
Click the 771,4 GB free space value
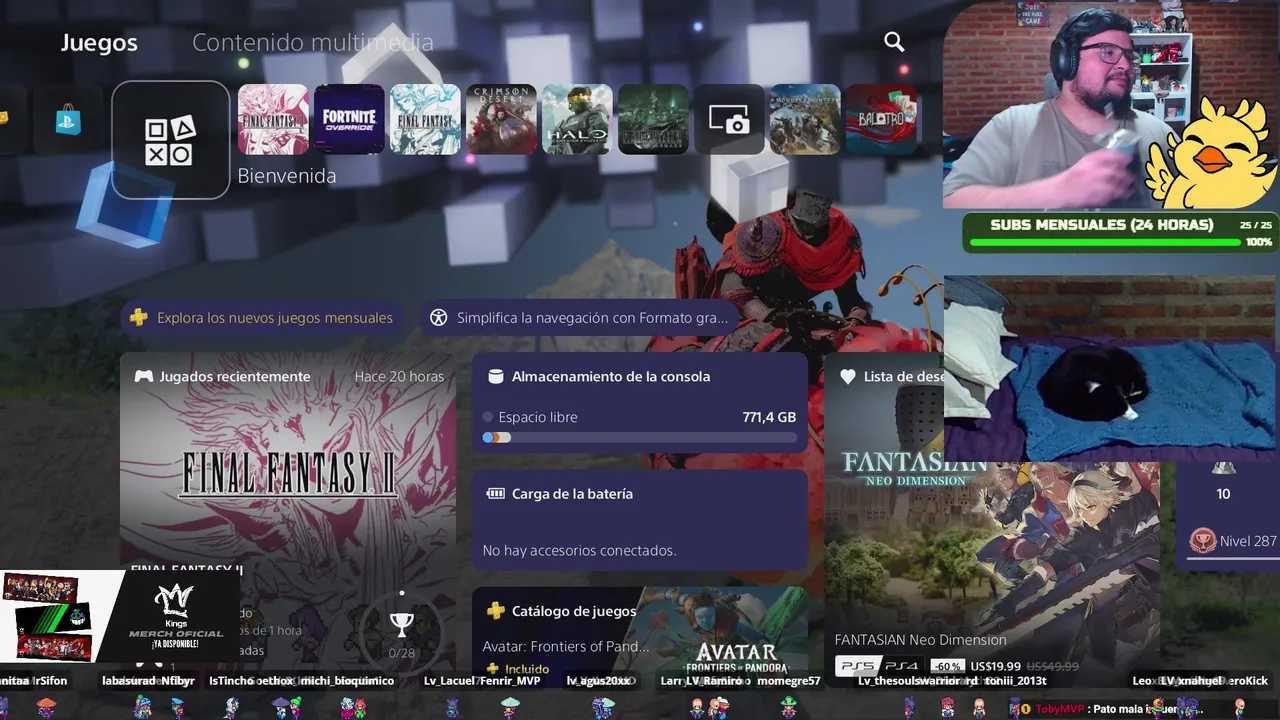769,417
